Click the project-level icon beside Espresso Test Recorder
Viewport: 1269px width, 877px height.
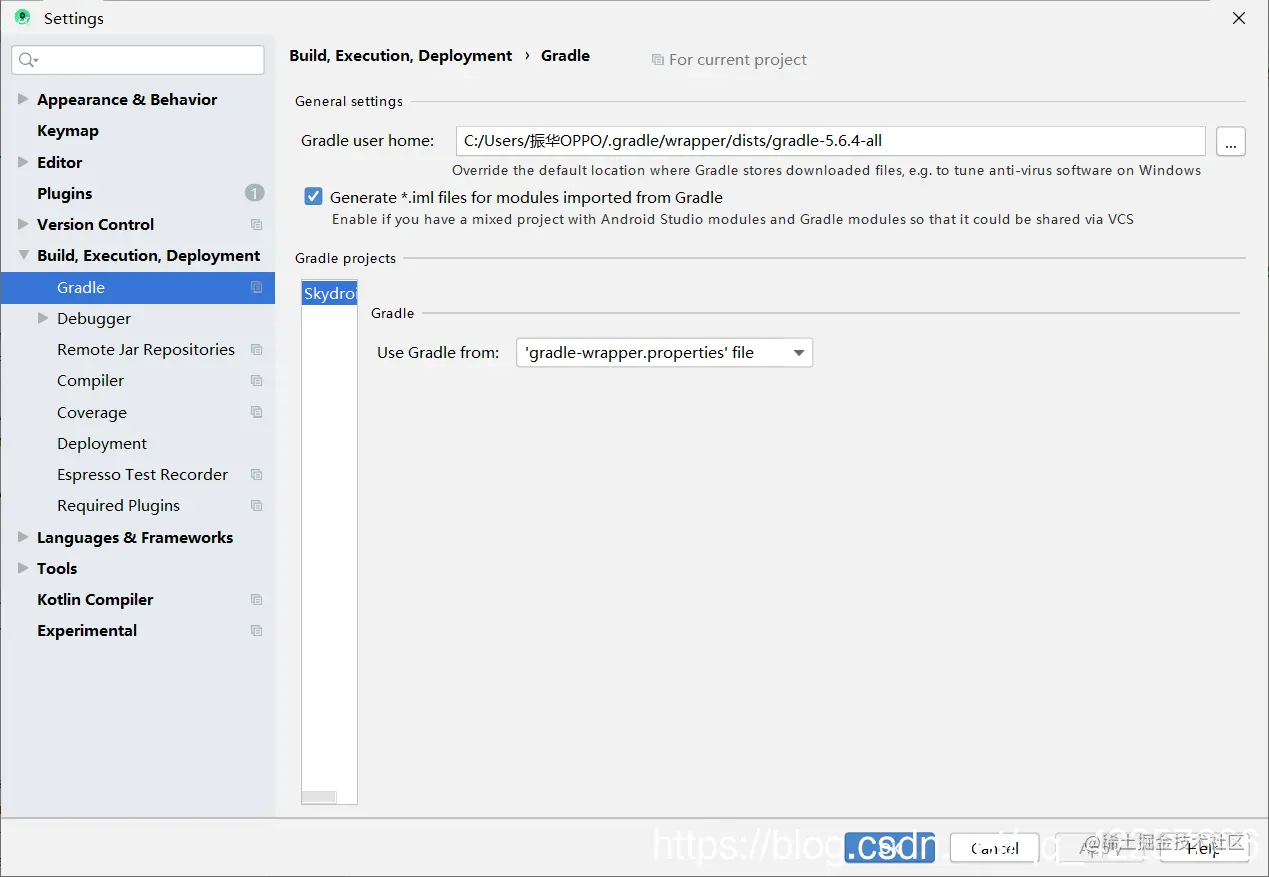tap(256, 475)
